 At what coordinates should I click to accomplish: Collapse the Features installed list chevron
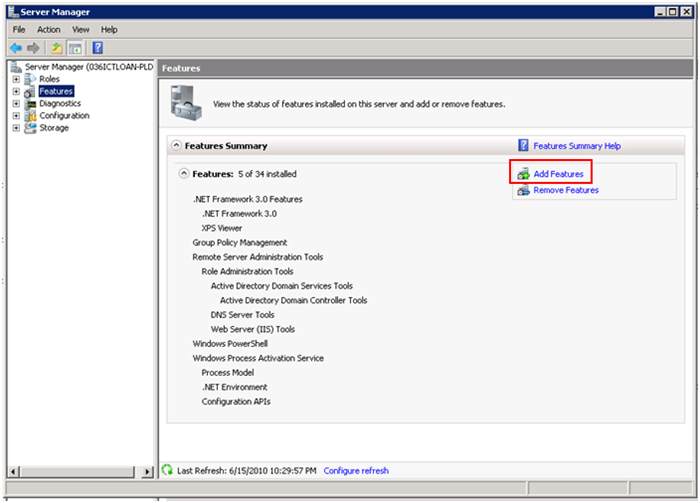[x=184, y=174]
